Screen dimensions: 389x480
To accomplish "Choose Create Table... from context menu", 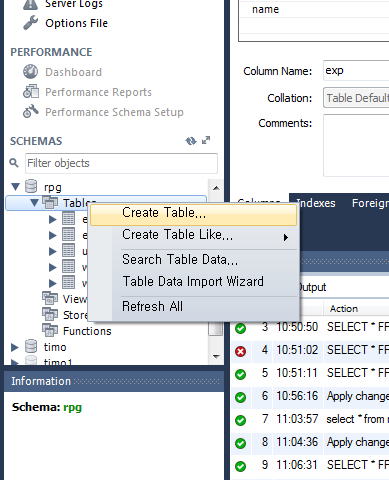I will point(193,215).
